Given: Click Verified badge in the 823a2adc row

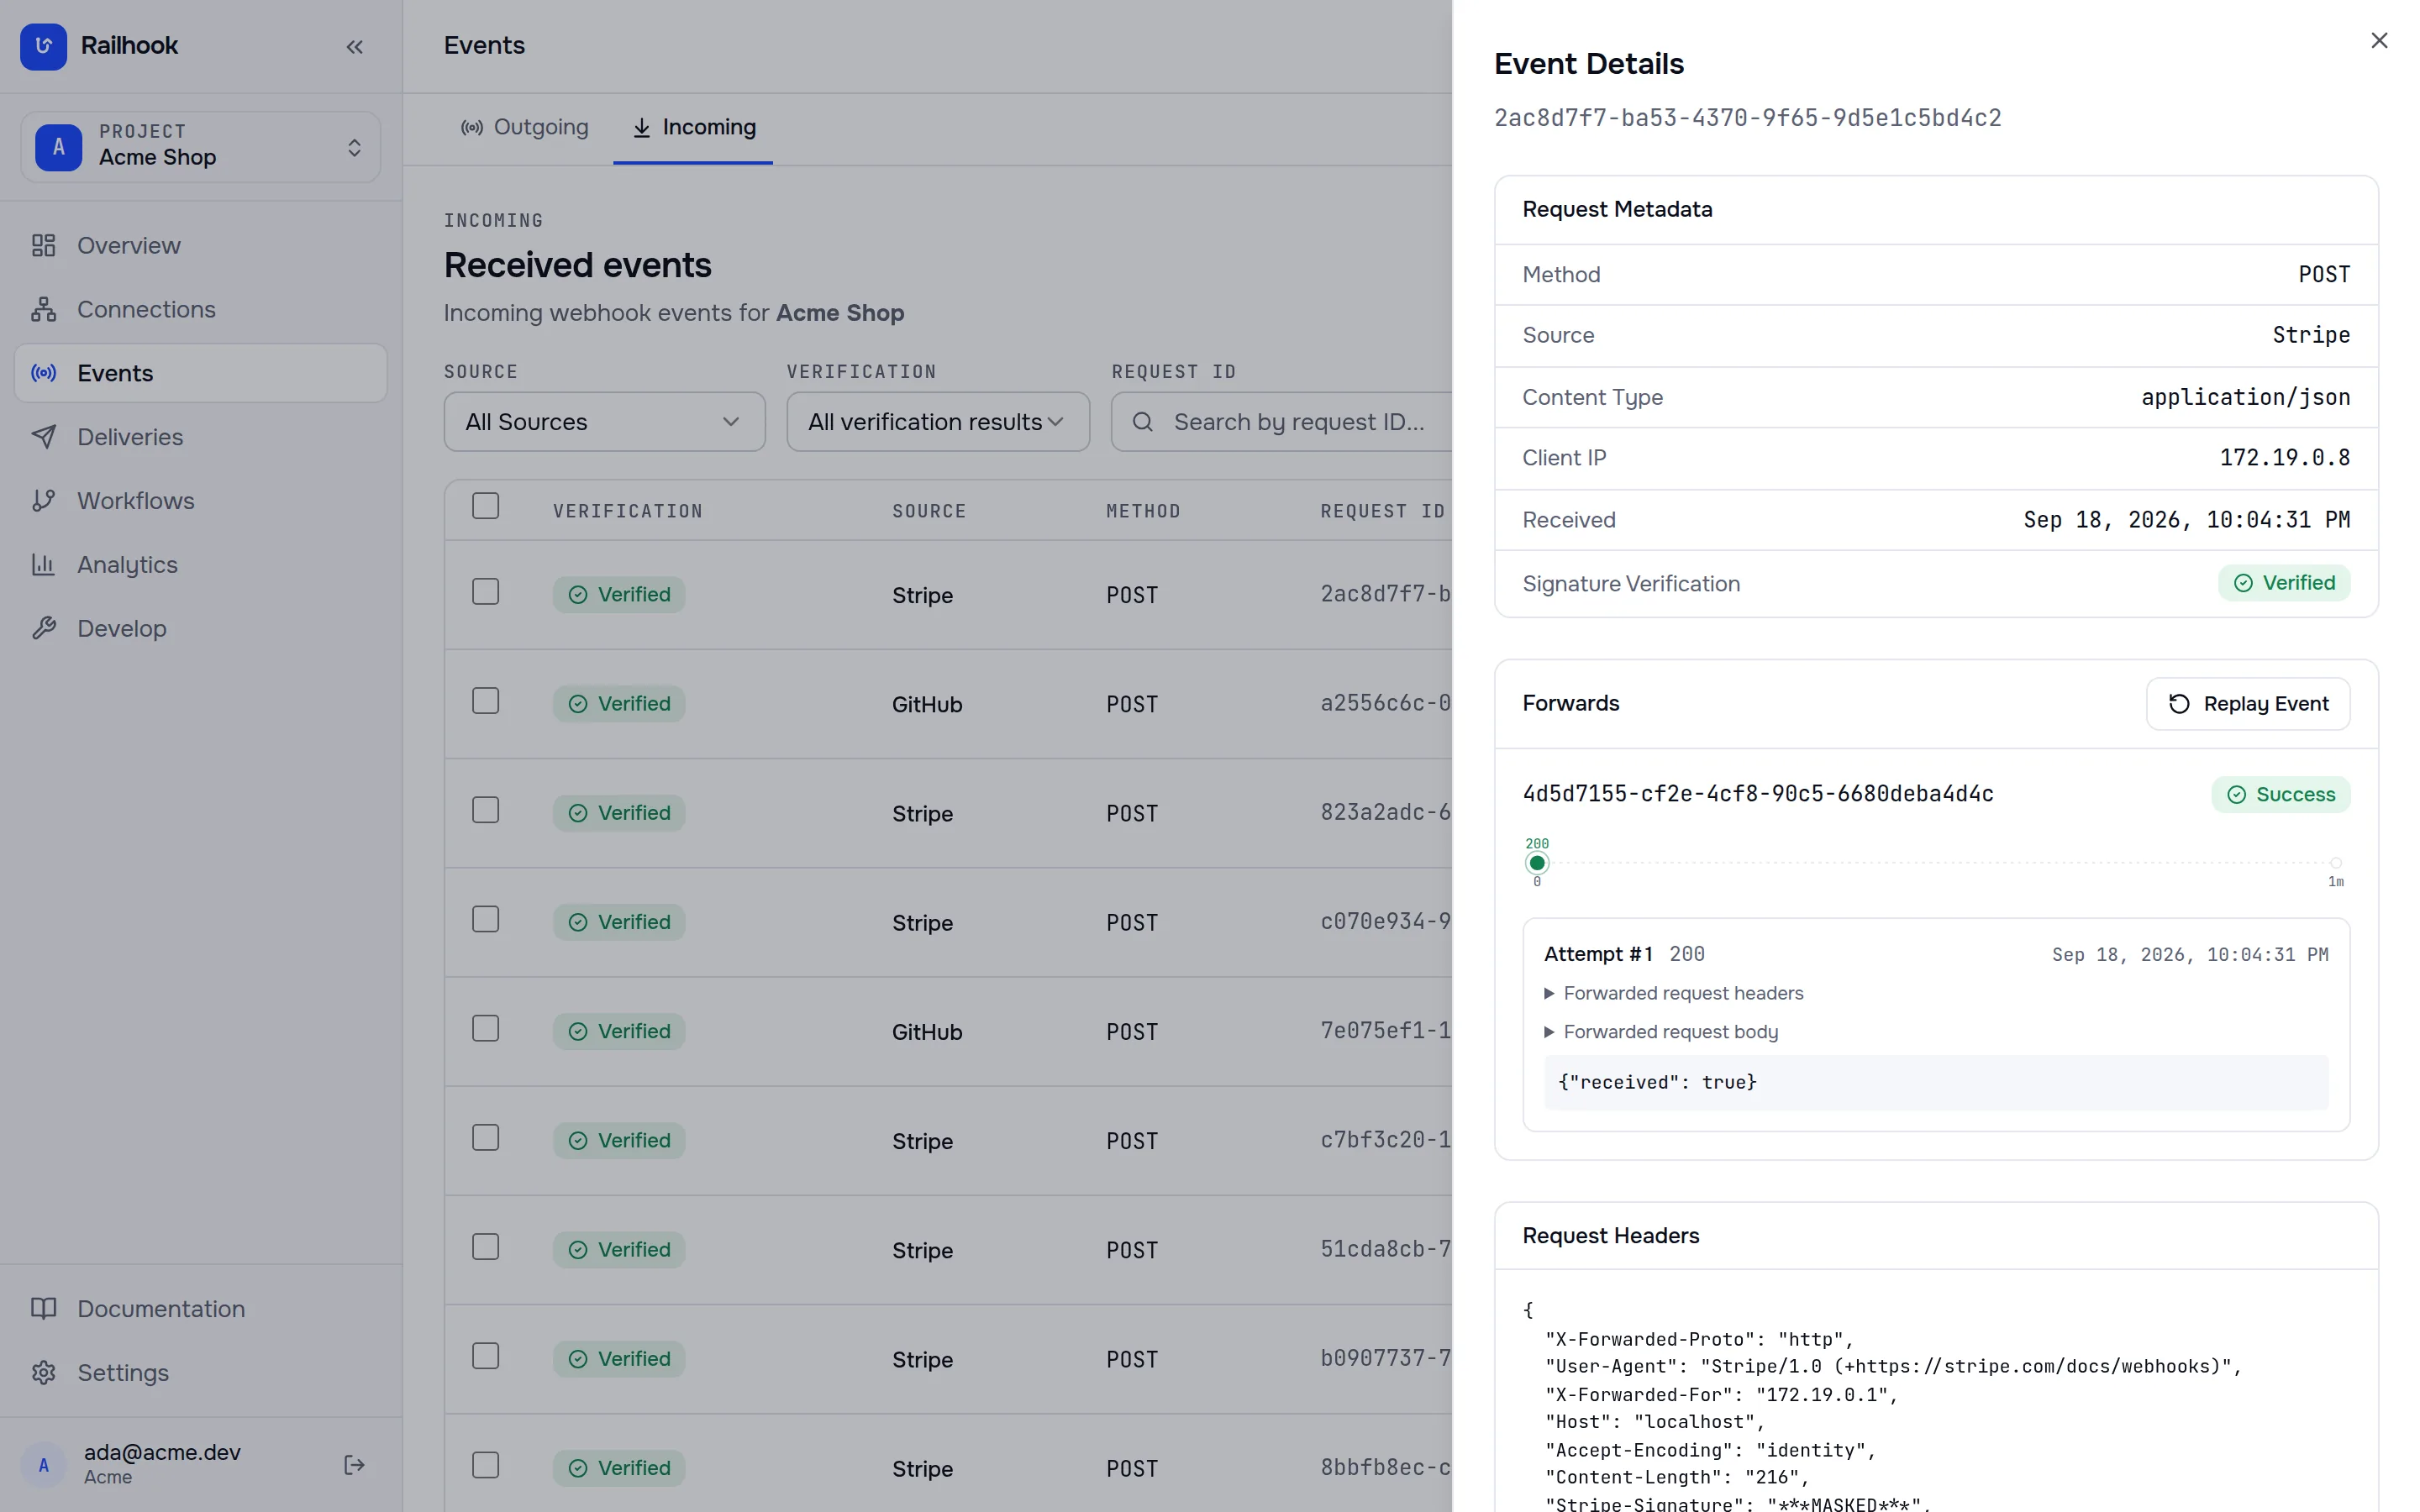Looking at the screenshot, I should (619, 813).
